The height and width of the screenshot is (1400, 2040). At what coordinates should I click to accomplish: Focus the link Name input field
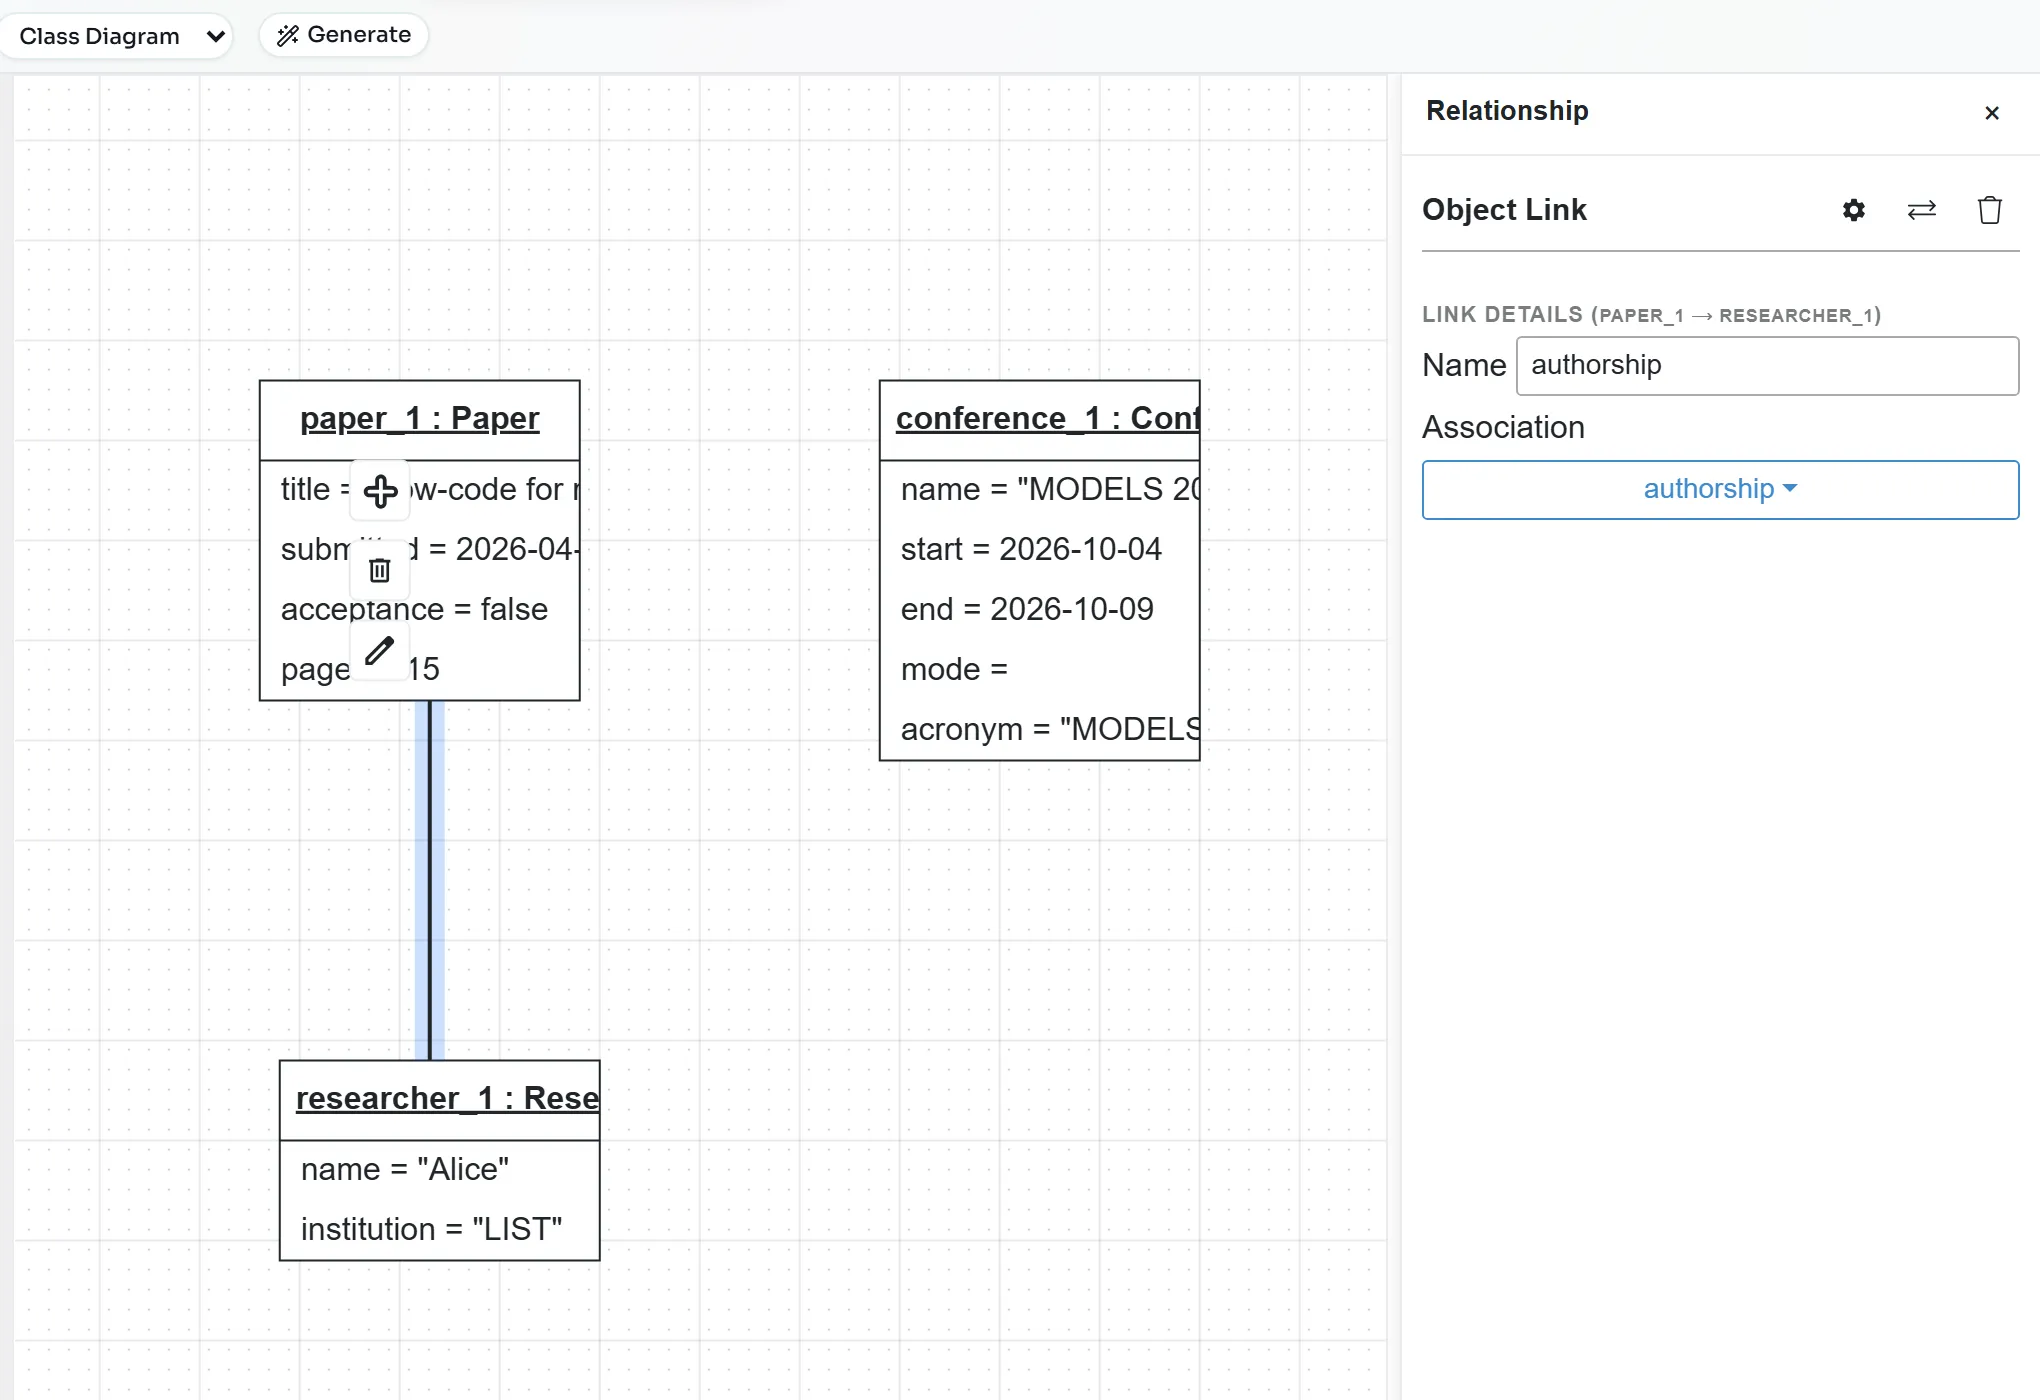[1767, 365]
